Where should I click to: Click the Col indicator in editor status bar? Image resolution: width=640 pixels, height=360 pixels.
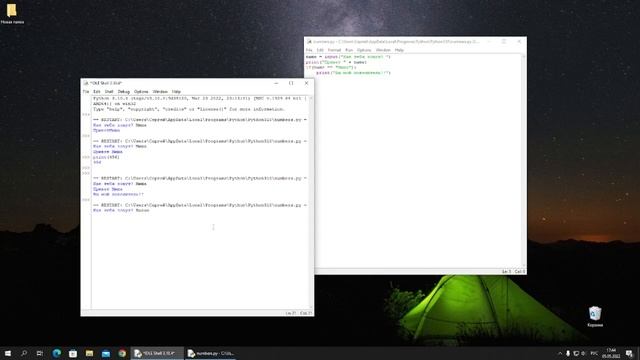(520, 272)
